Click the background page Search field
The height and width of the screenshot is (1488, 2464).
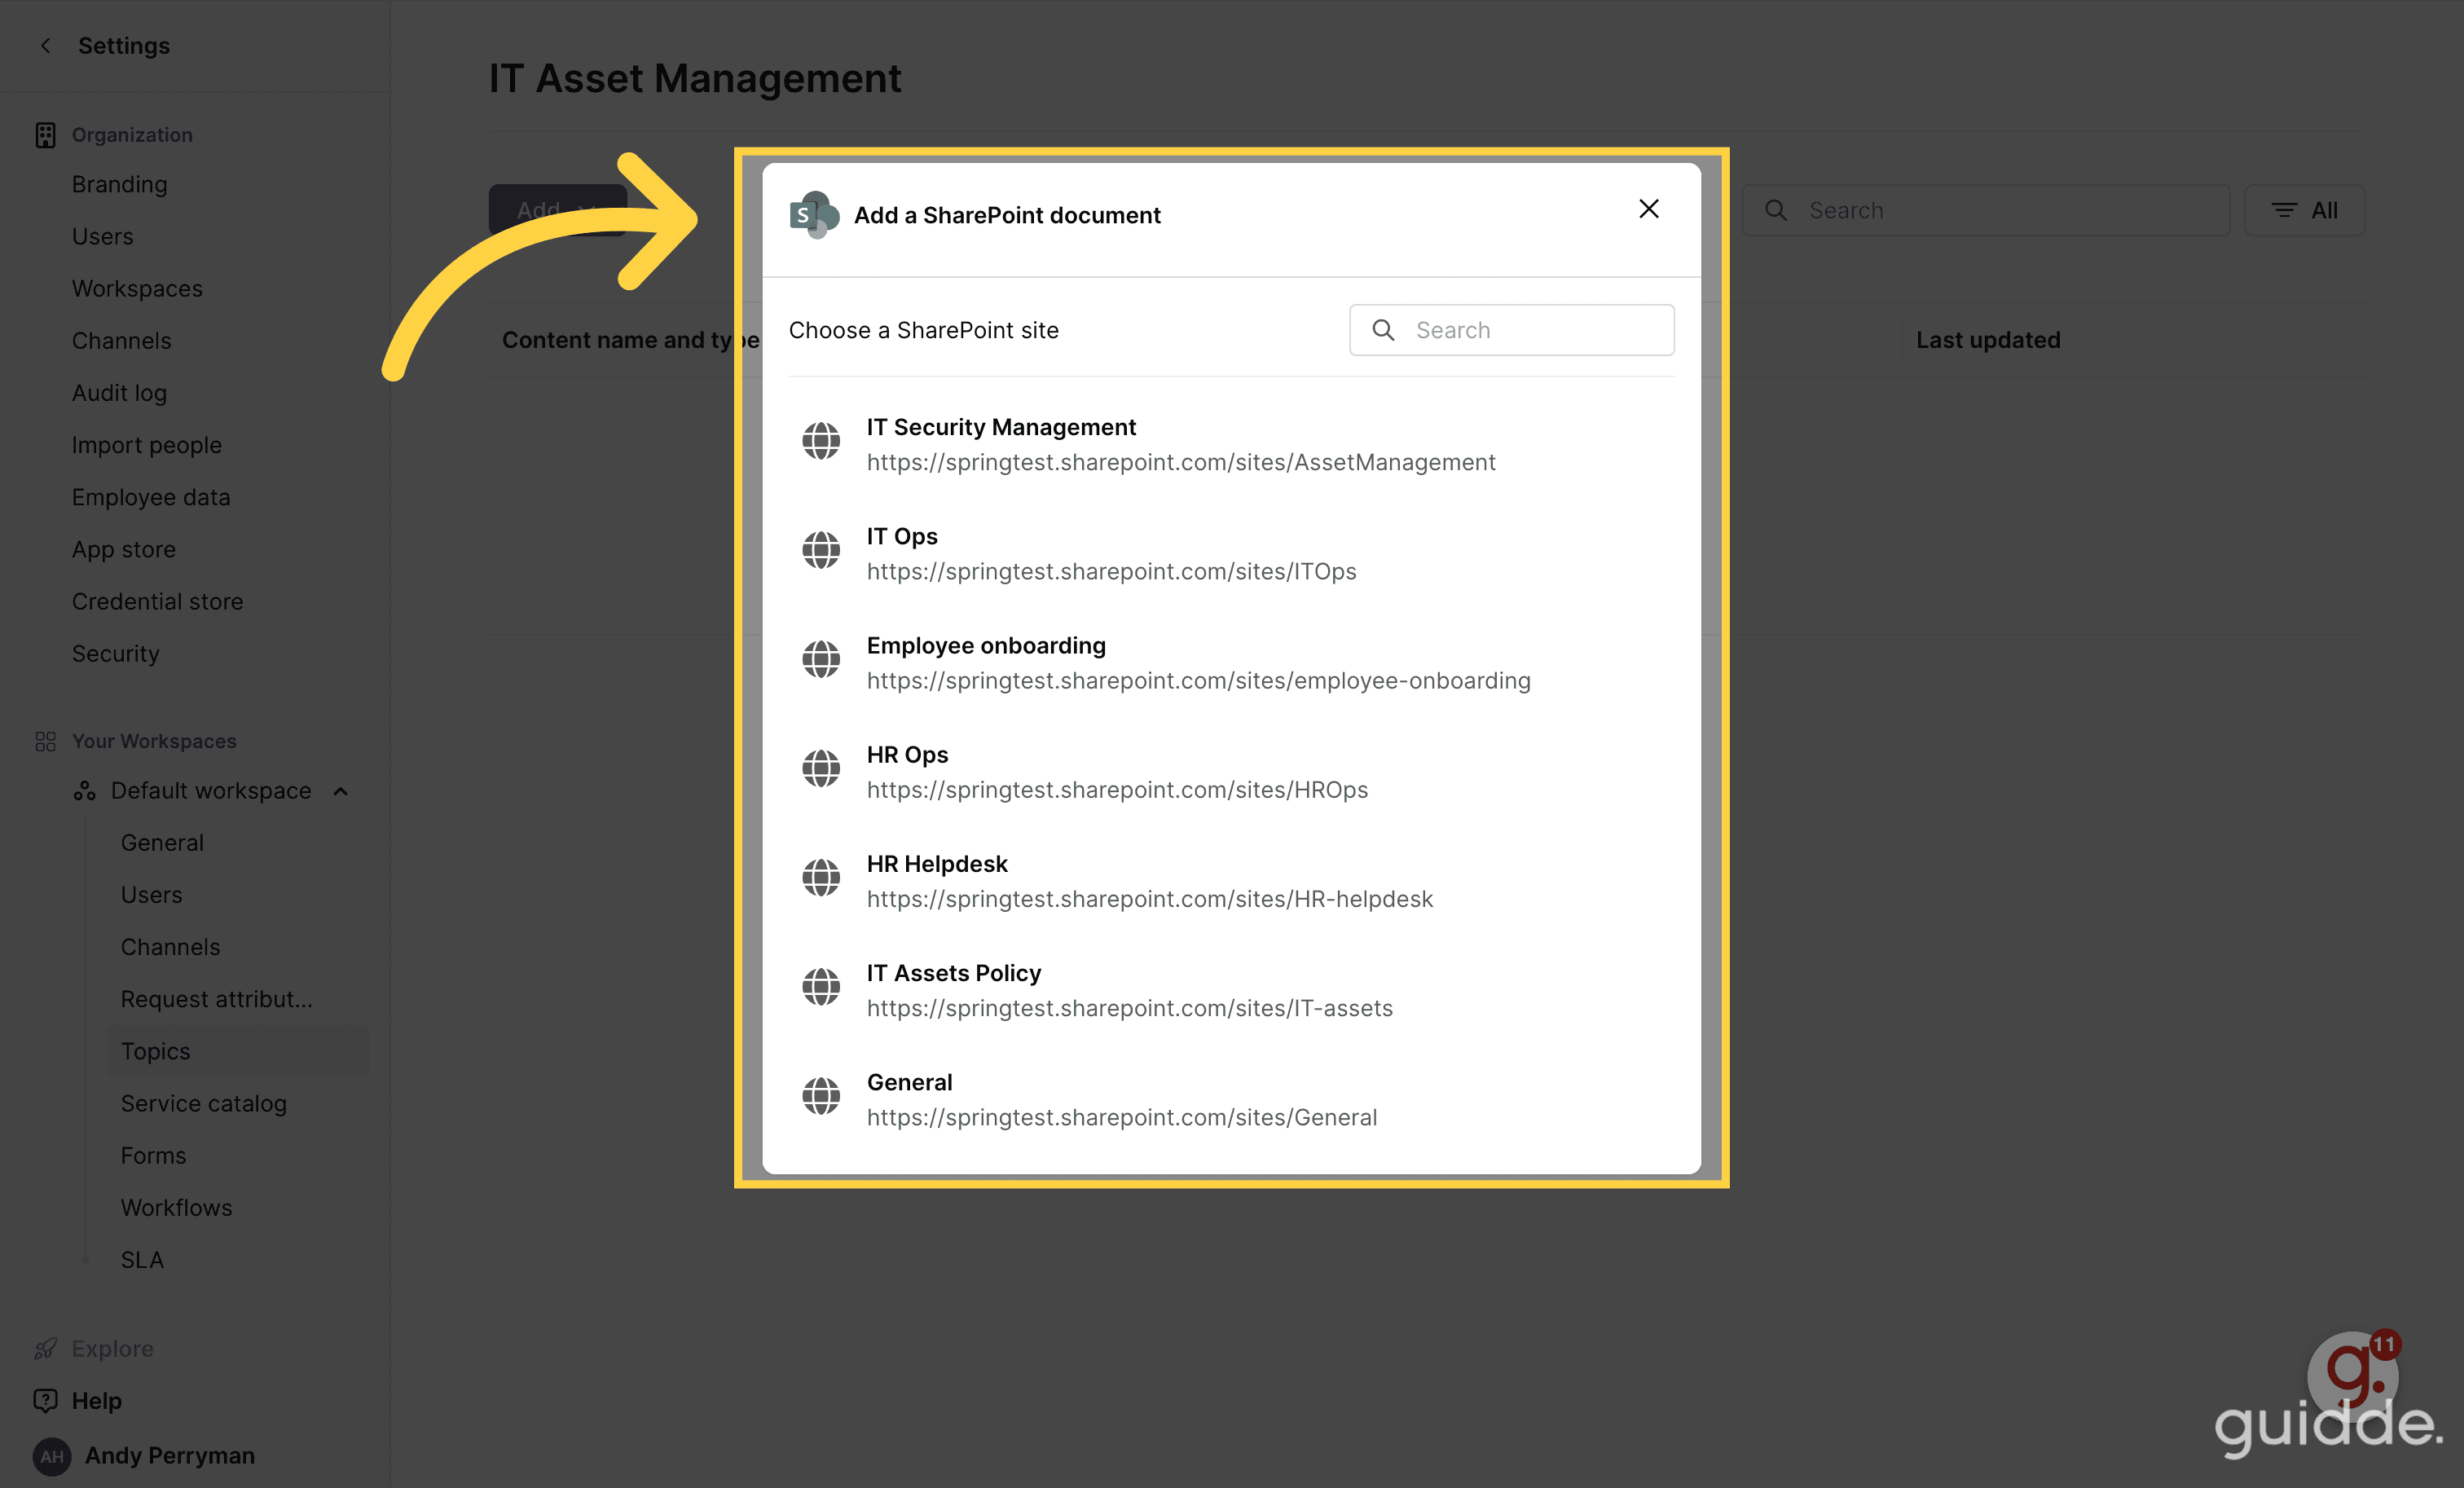1986,210
